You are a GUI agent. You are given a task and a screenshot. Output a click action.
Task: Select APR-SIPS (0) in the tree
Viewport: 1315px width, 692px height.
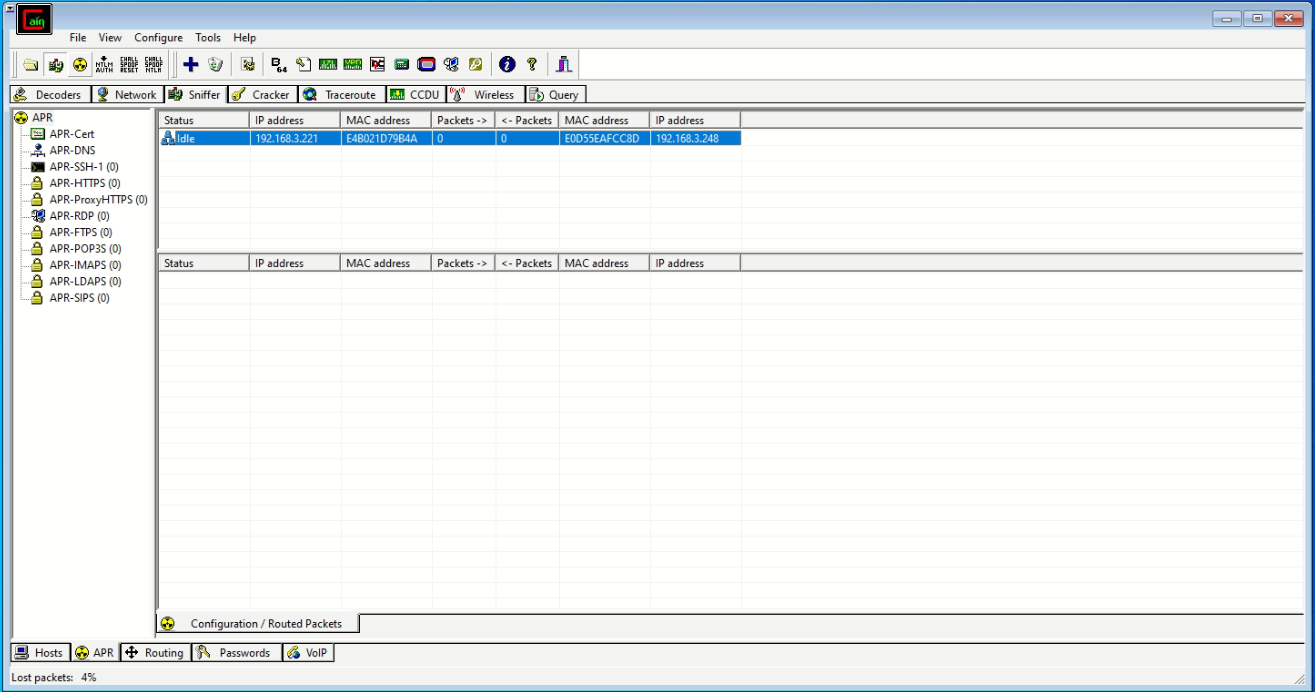[x=80, y=298]
